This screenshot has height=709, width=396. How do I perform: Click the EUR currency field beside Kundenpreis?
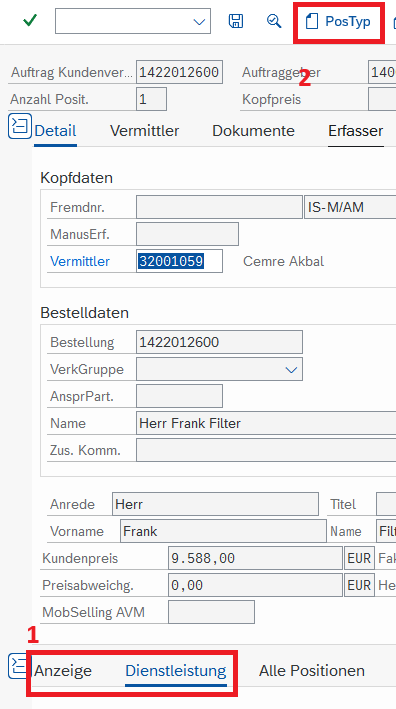pyautogui.click(x=359, y=558)
